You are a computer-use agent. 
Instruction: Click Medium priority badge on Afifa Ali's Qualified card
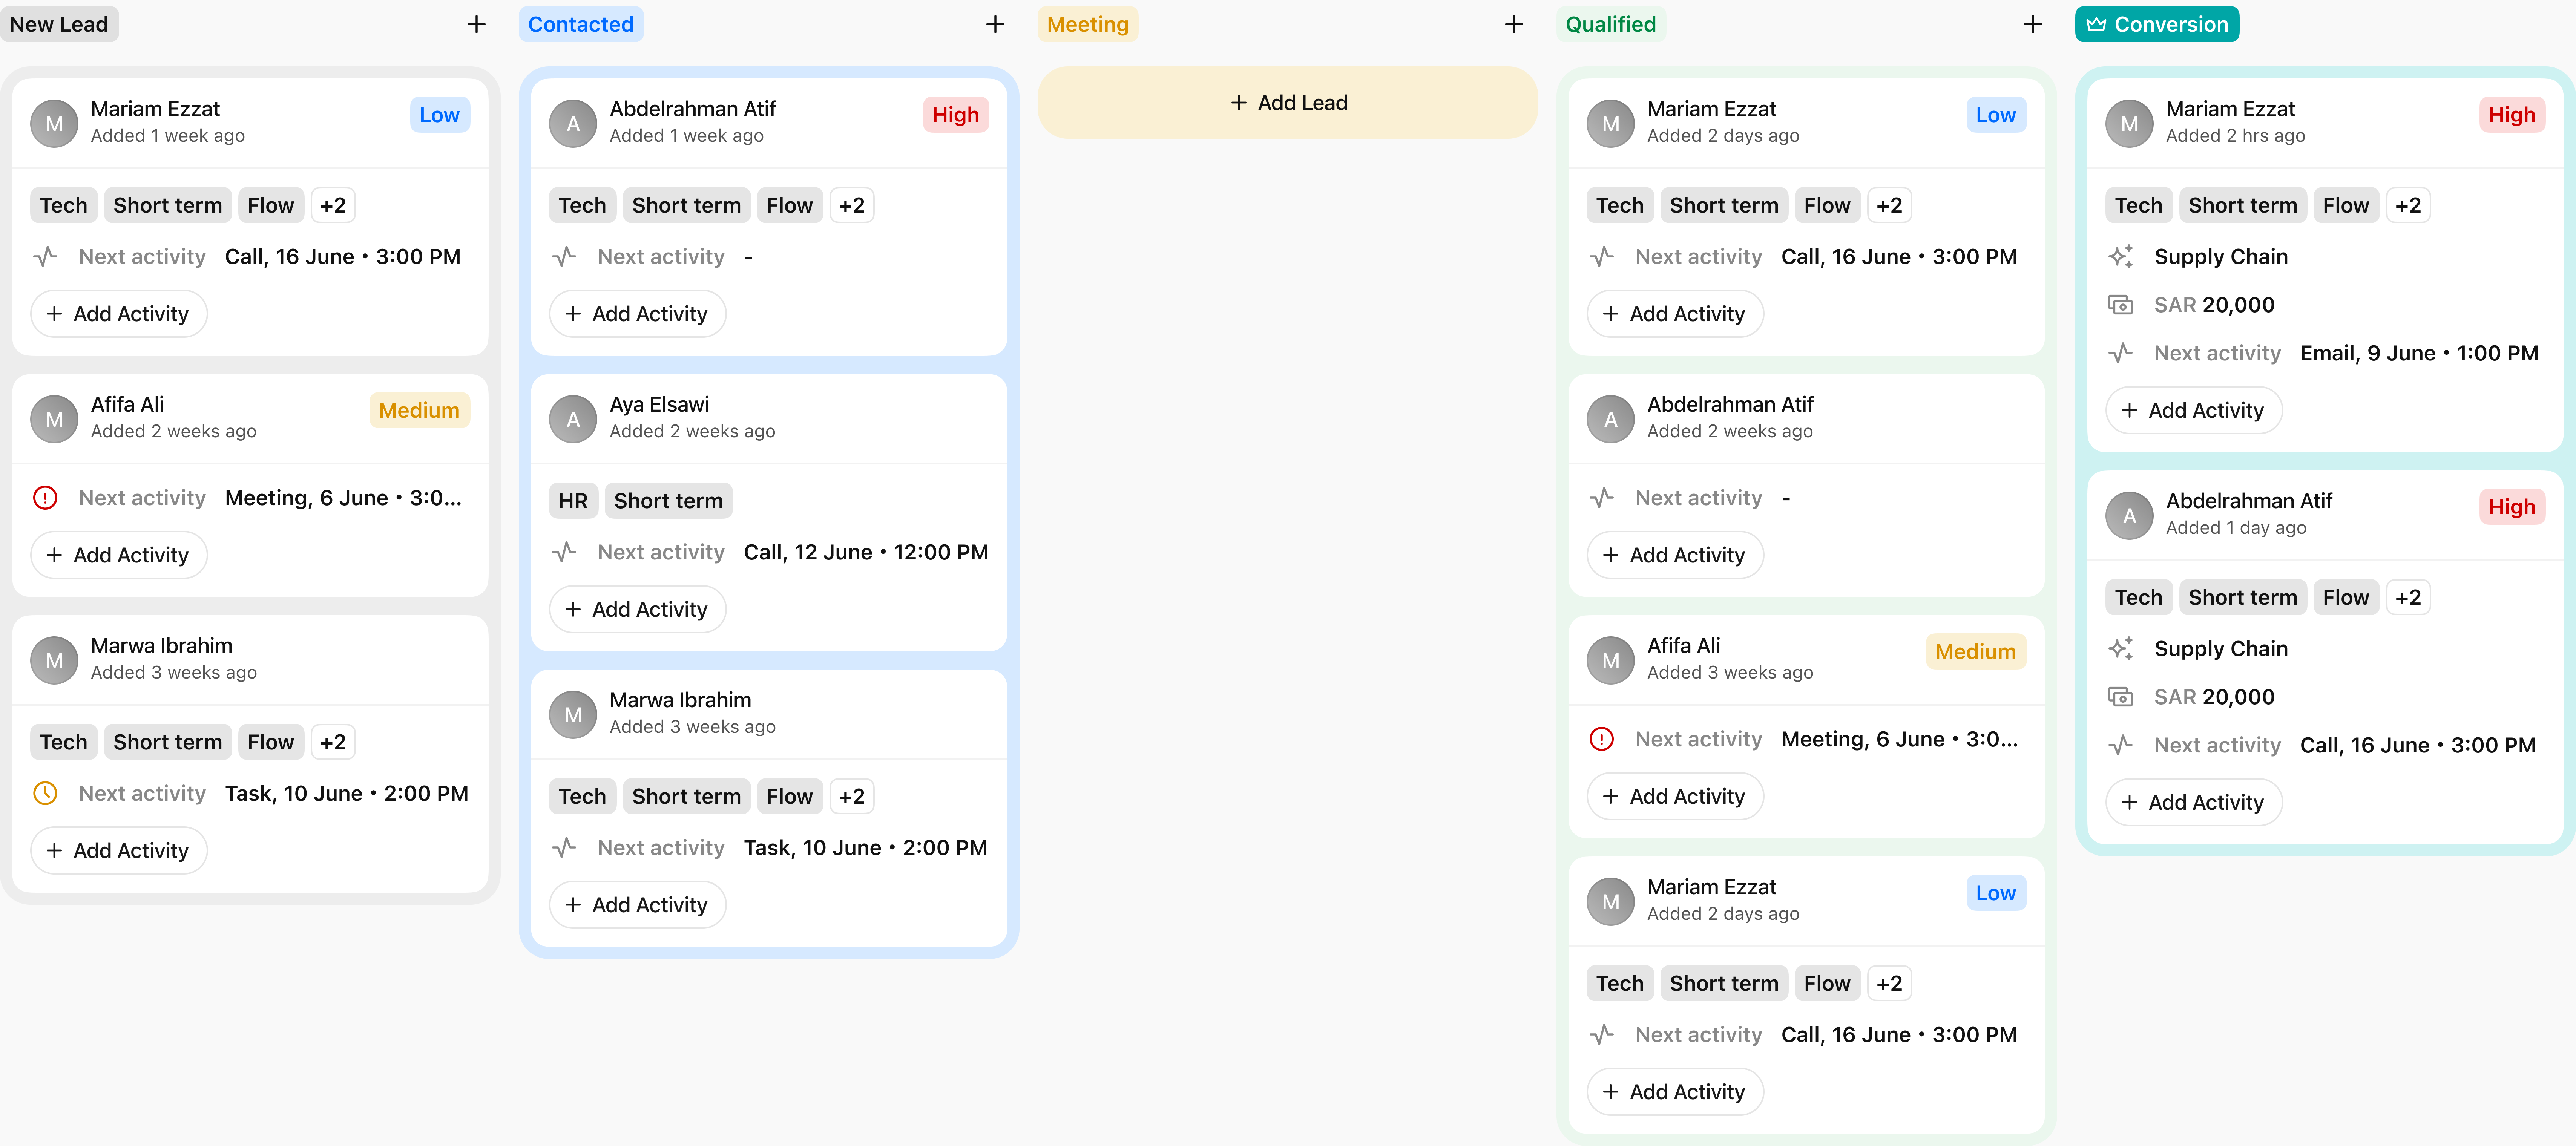pos(1976,652)
